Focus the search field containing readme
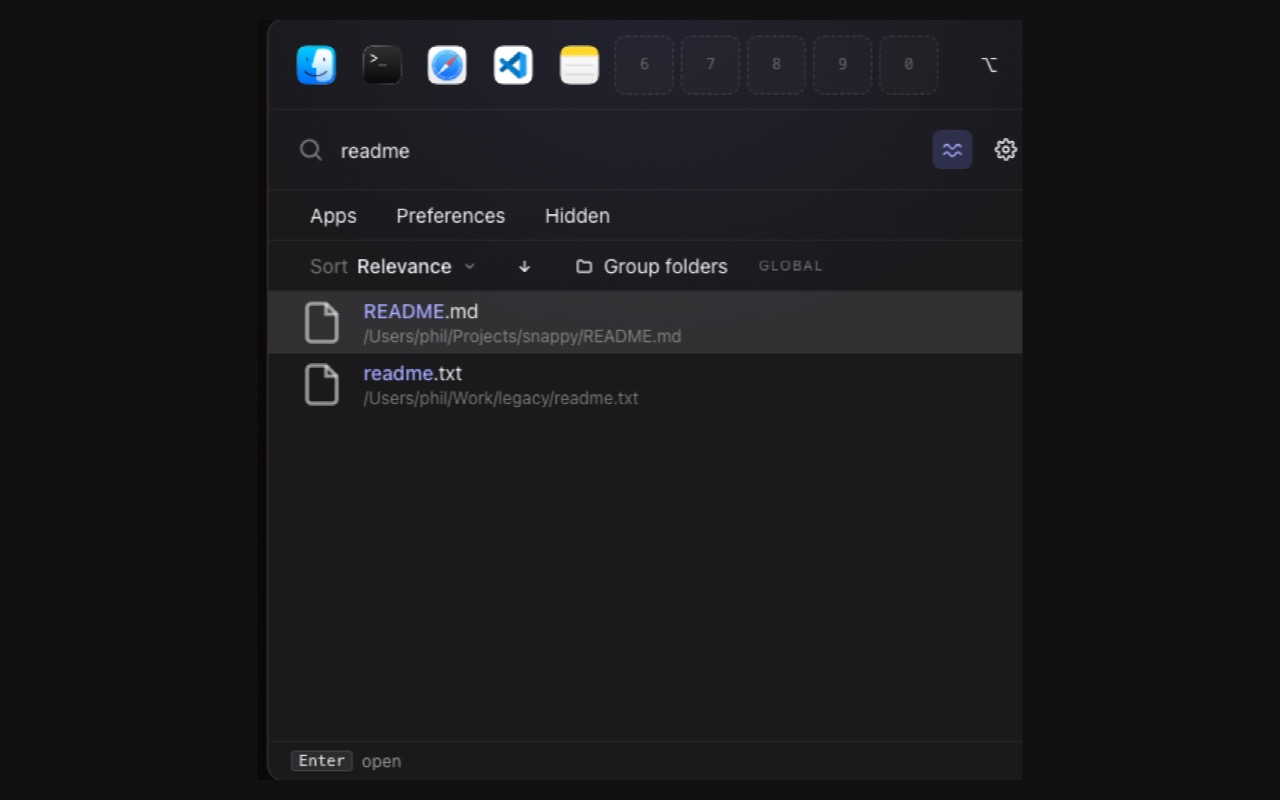This screenshot has width=1280, height=800. coord(630,150)
